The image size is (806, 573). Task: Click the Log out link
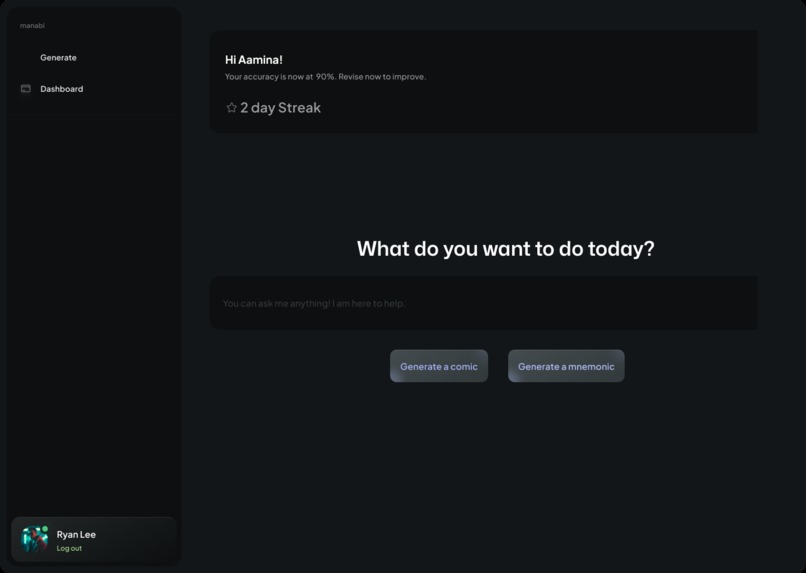tap(69, 548)
